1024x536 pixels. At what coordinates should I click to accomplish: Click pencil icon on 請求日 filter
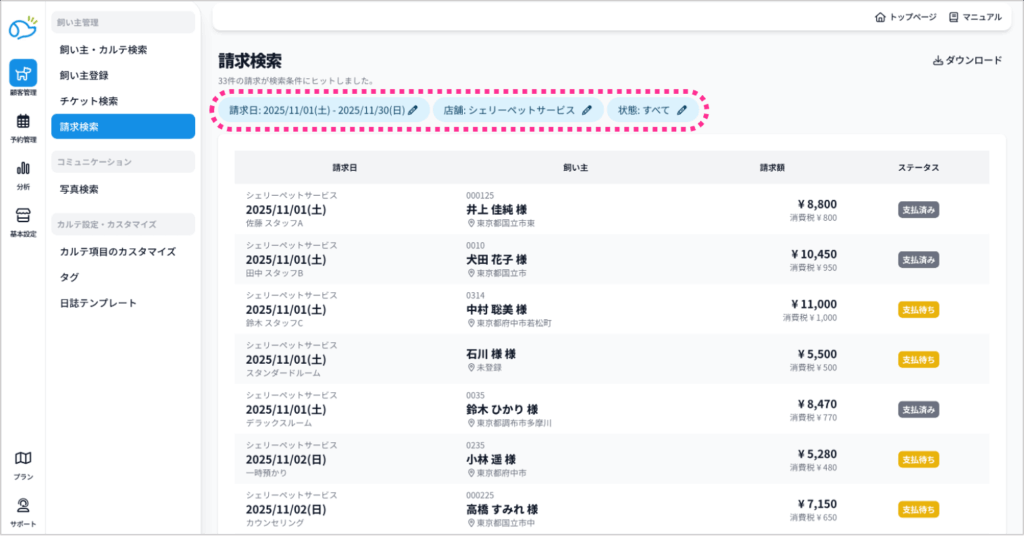click(413, 110)
